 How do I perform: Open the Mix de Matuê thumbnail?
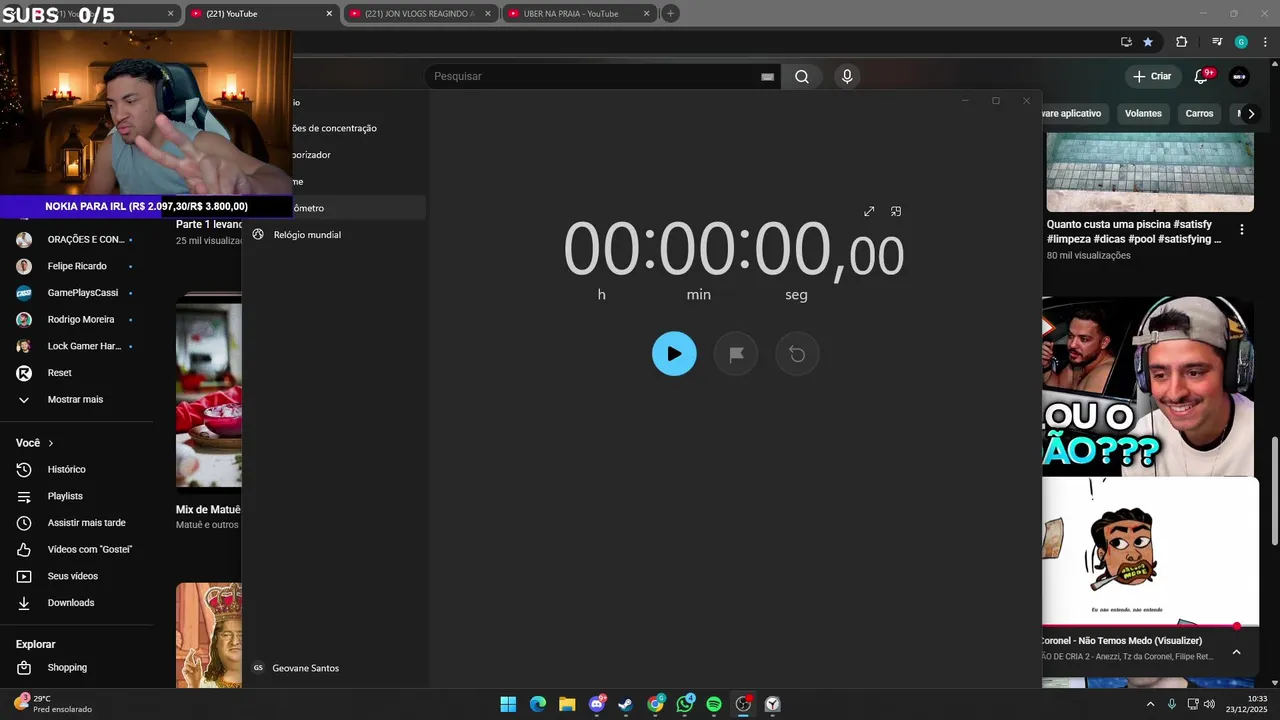coord(209,394)
